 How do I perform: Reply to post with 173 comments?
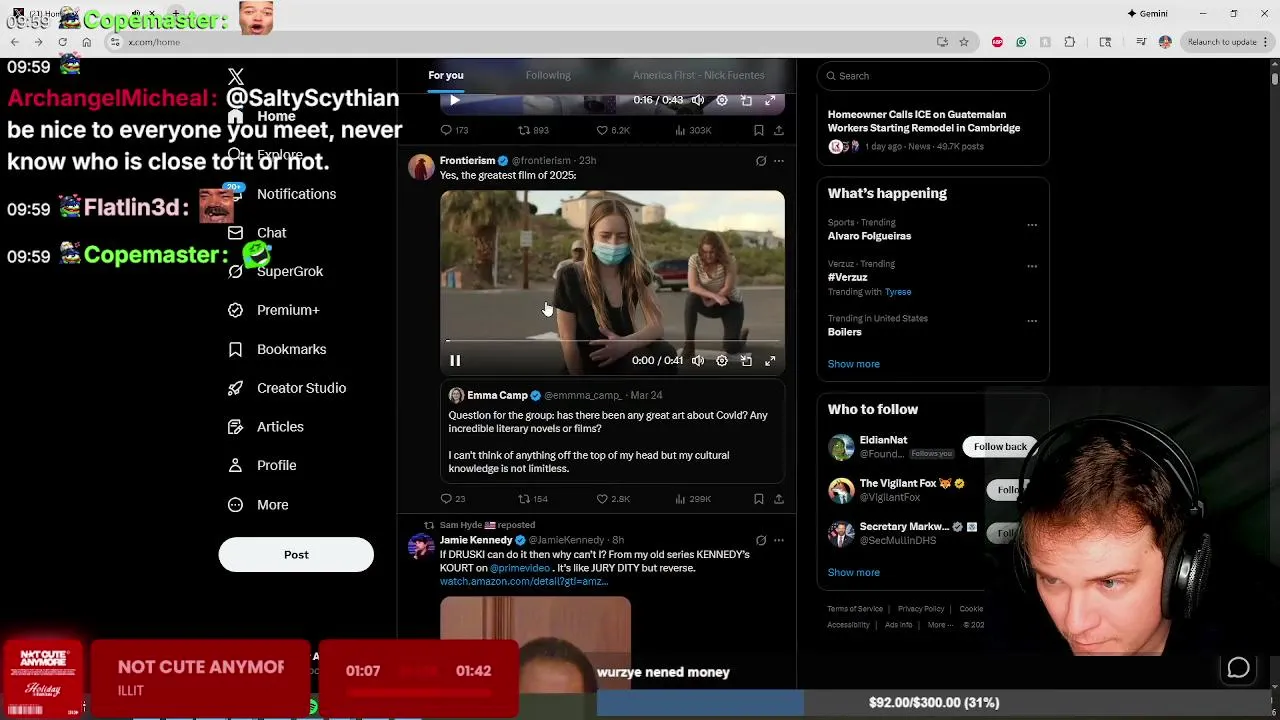454,130
